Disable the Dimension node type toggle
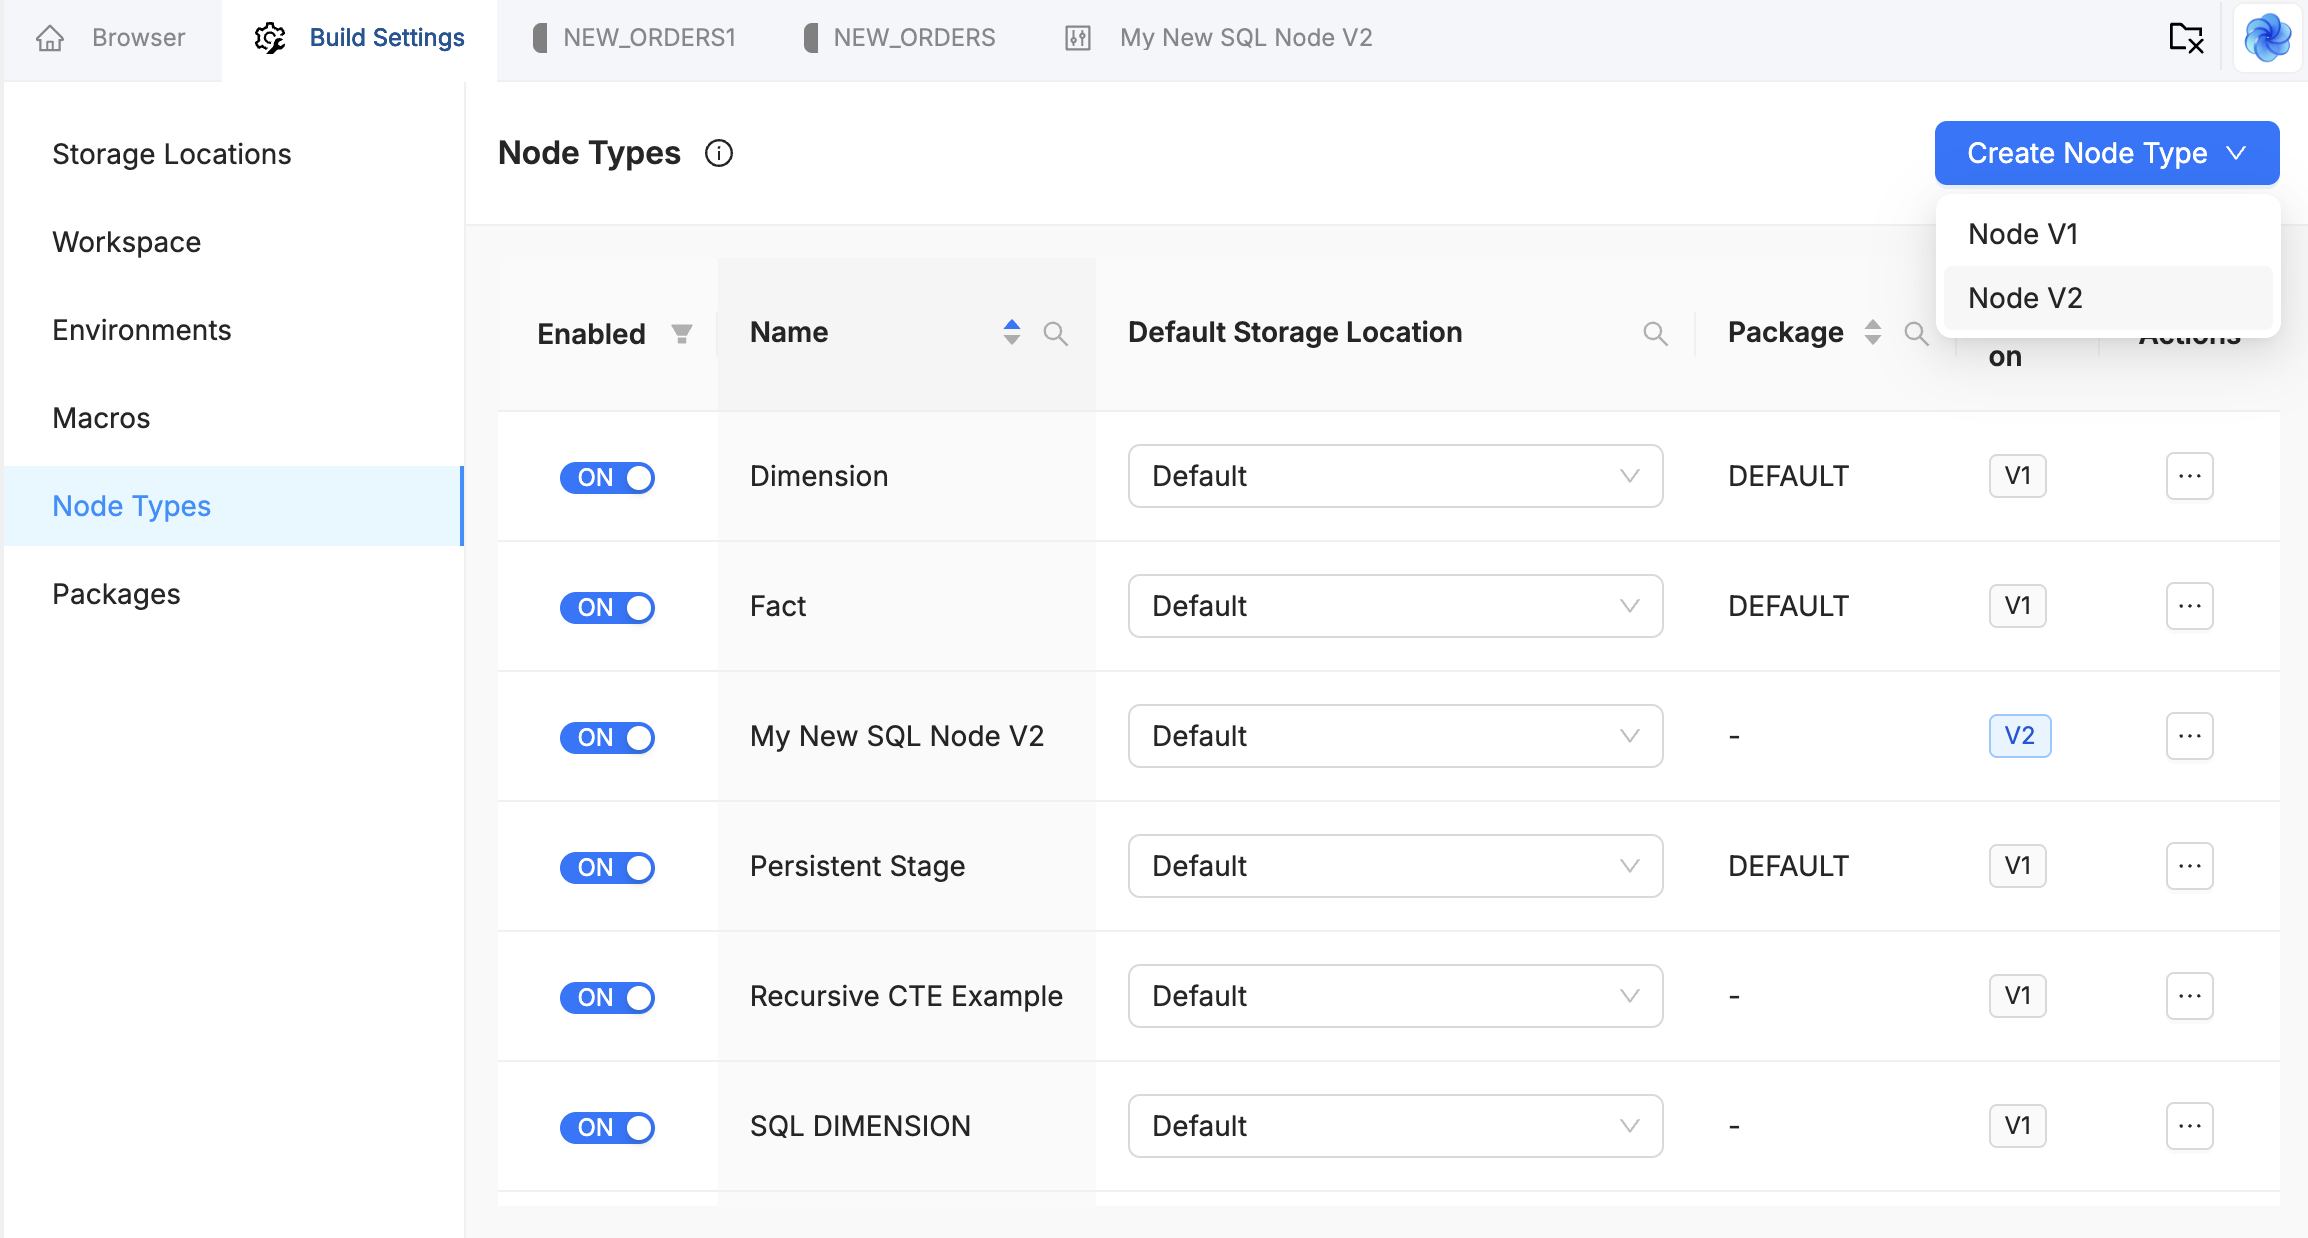Screen dimensions: 2308x1238 pos(607,477)
